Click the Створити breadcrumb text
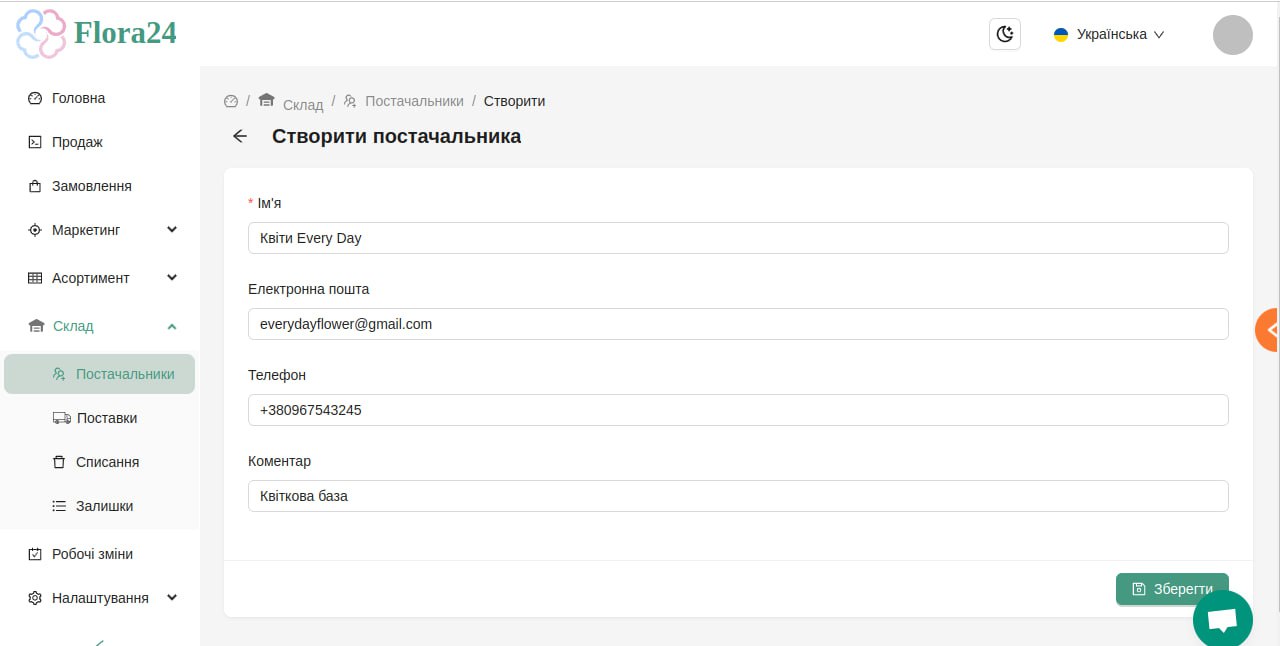This screenshot has width=1280, height=646. 514,101
